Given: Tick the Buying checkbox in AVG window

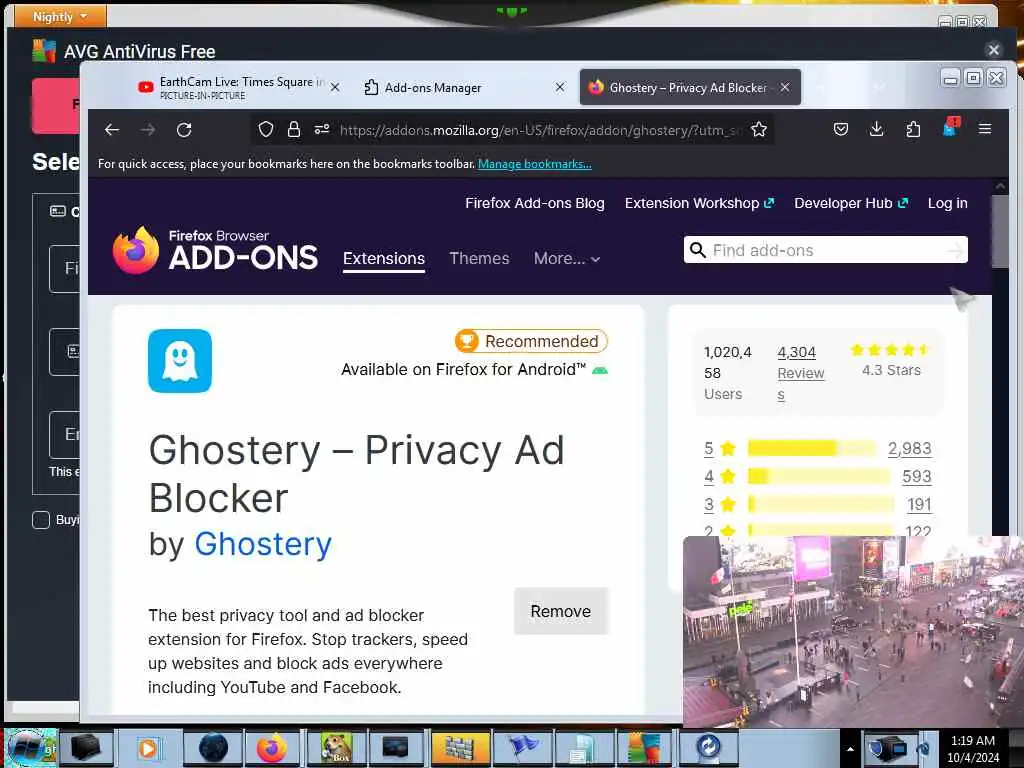Looking at the screenshot, I should pos(40,520).
